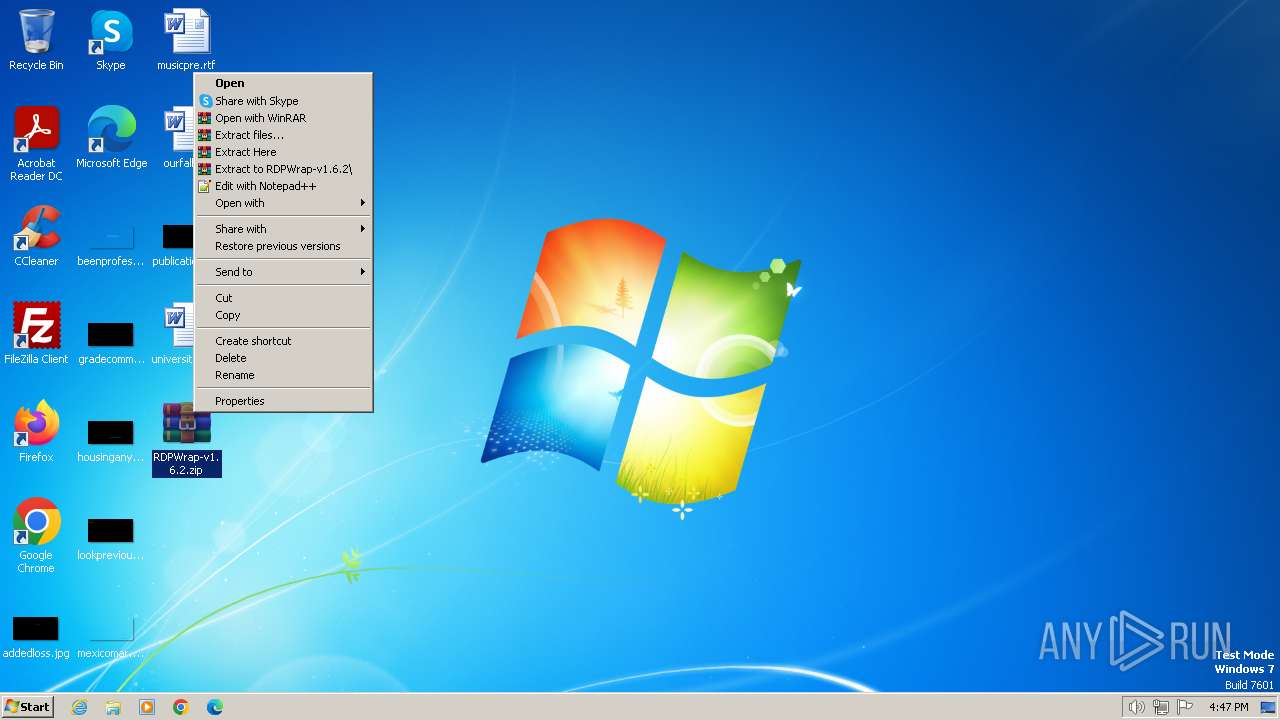Screen dimensions: 1280x720
Task: Click Show desktop button at taskbar end
Action: [1269, 707]
